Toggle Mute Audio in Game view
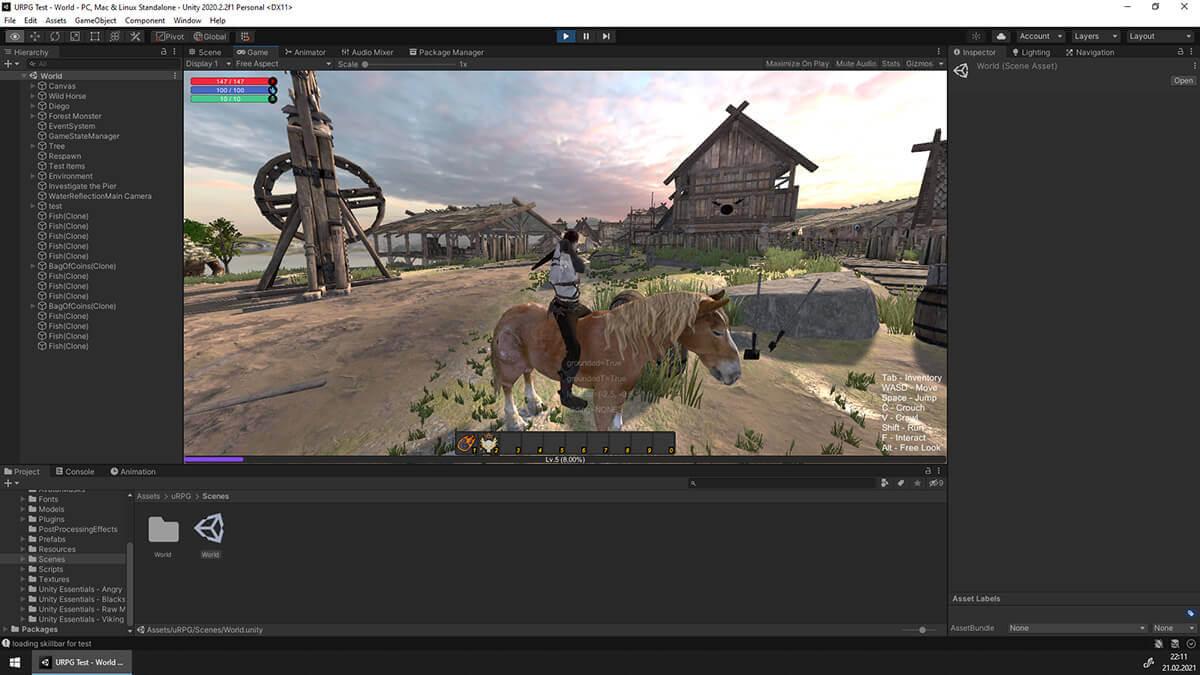The width and height of the screenshot is (1200, 675). (x=856, y=64)
